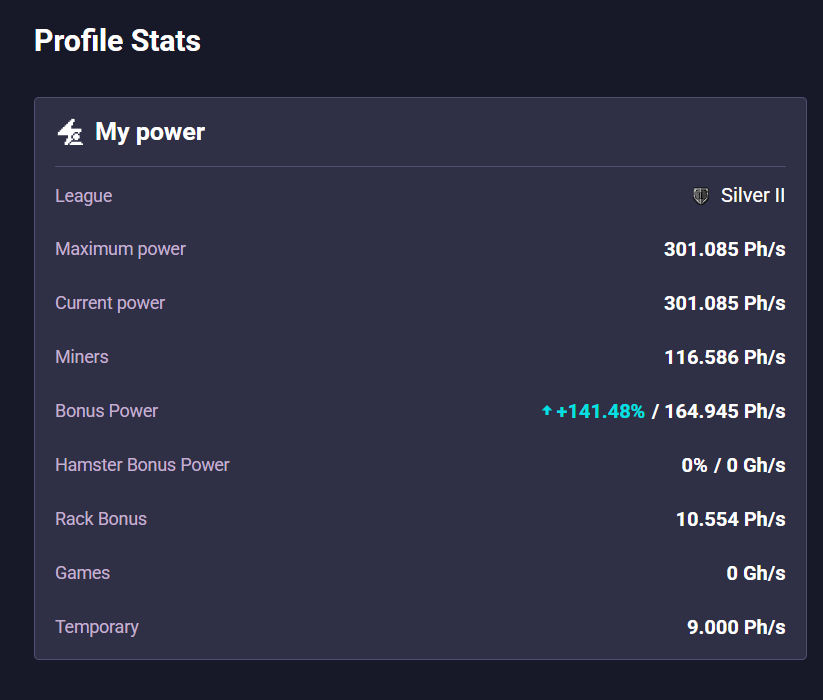Click the Bonus Power label
Screen dimensions: 823x700
click(x=107, y=411)
